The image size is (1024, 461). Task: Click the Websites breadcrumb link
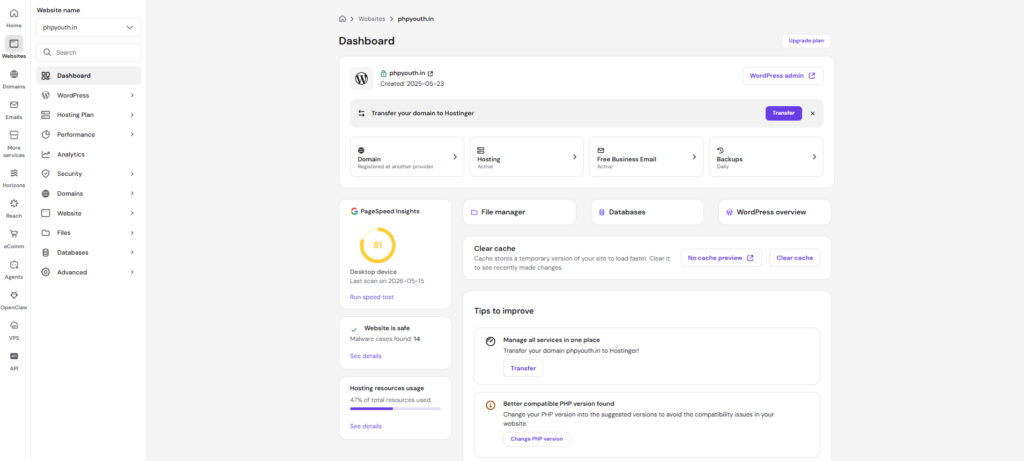point(372,19)
